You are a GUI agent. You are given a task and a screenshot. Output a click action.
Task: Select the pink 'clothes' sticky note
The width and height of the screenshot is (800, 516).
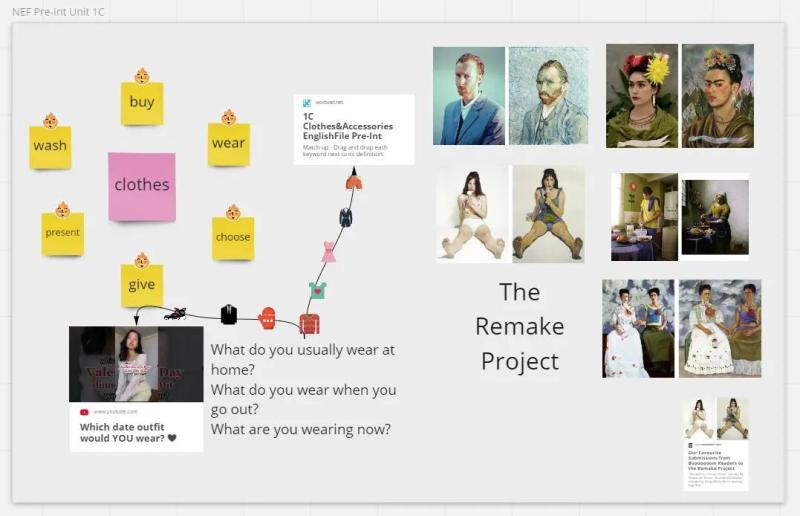coord(142,186)
